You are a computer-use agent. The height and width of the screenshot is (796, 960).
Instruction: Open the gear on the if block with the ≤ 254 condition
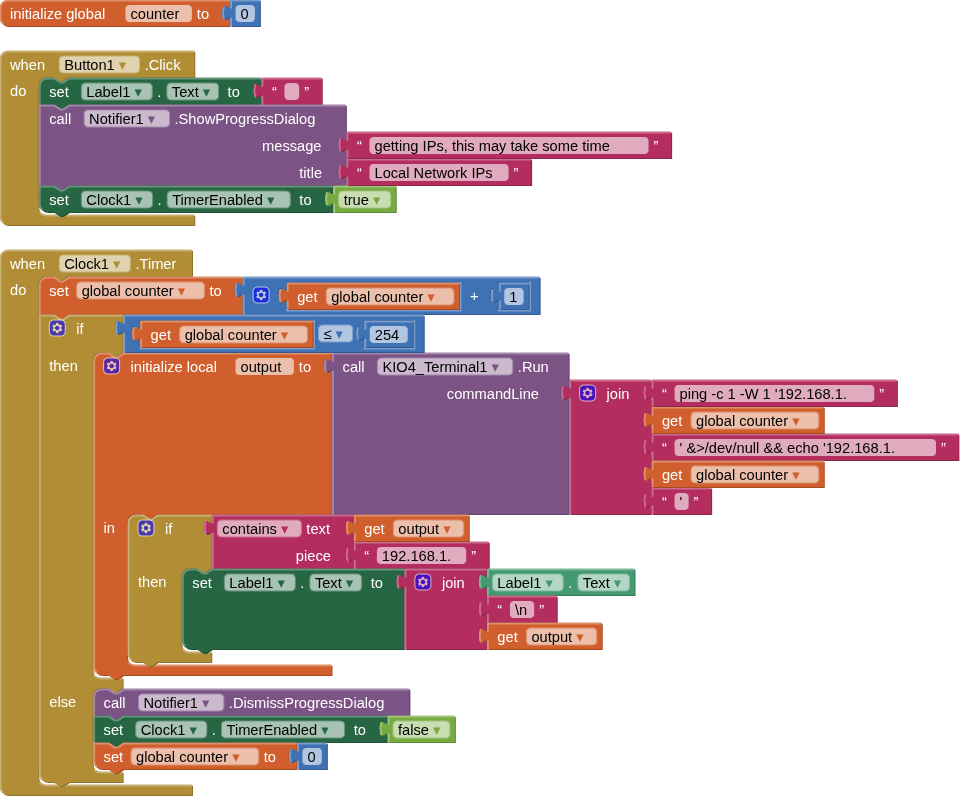[57, 328]
